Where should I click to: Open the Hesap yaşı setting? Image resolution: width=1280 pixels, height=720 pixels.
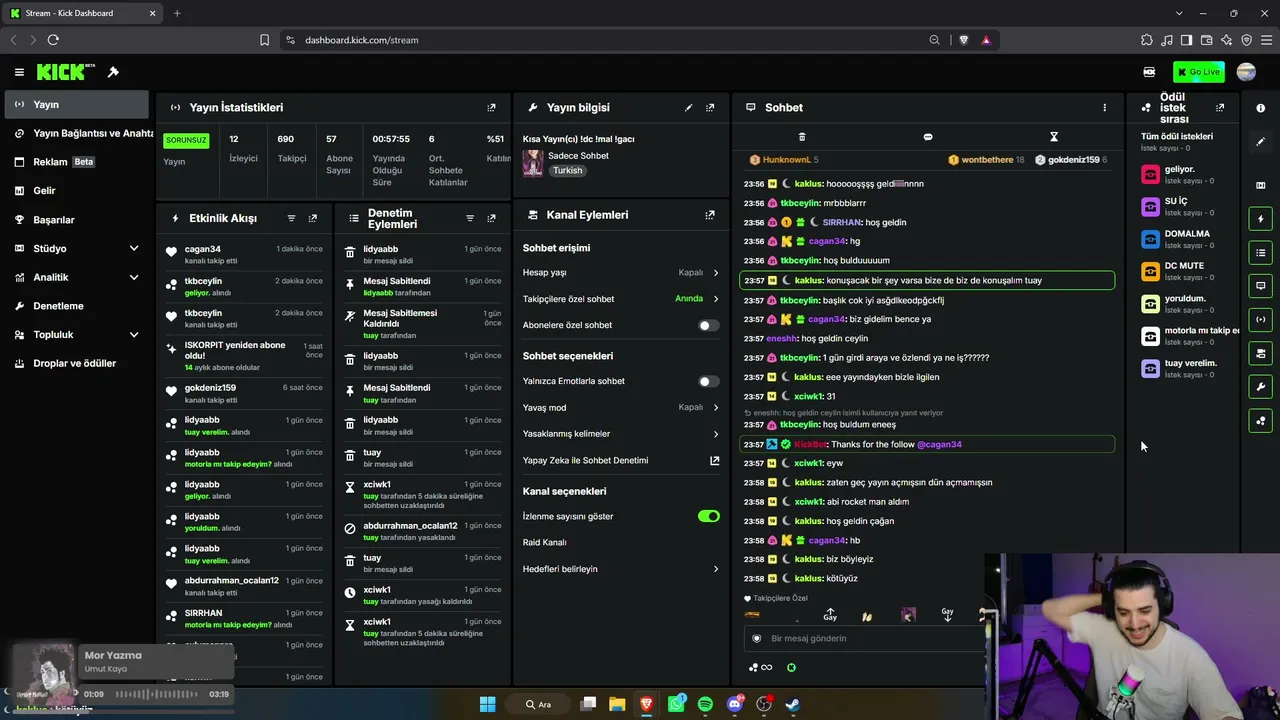click(x=621, y=272)
